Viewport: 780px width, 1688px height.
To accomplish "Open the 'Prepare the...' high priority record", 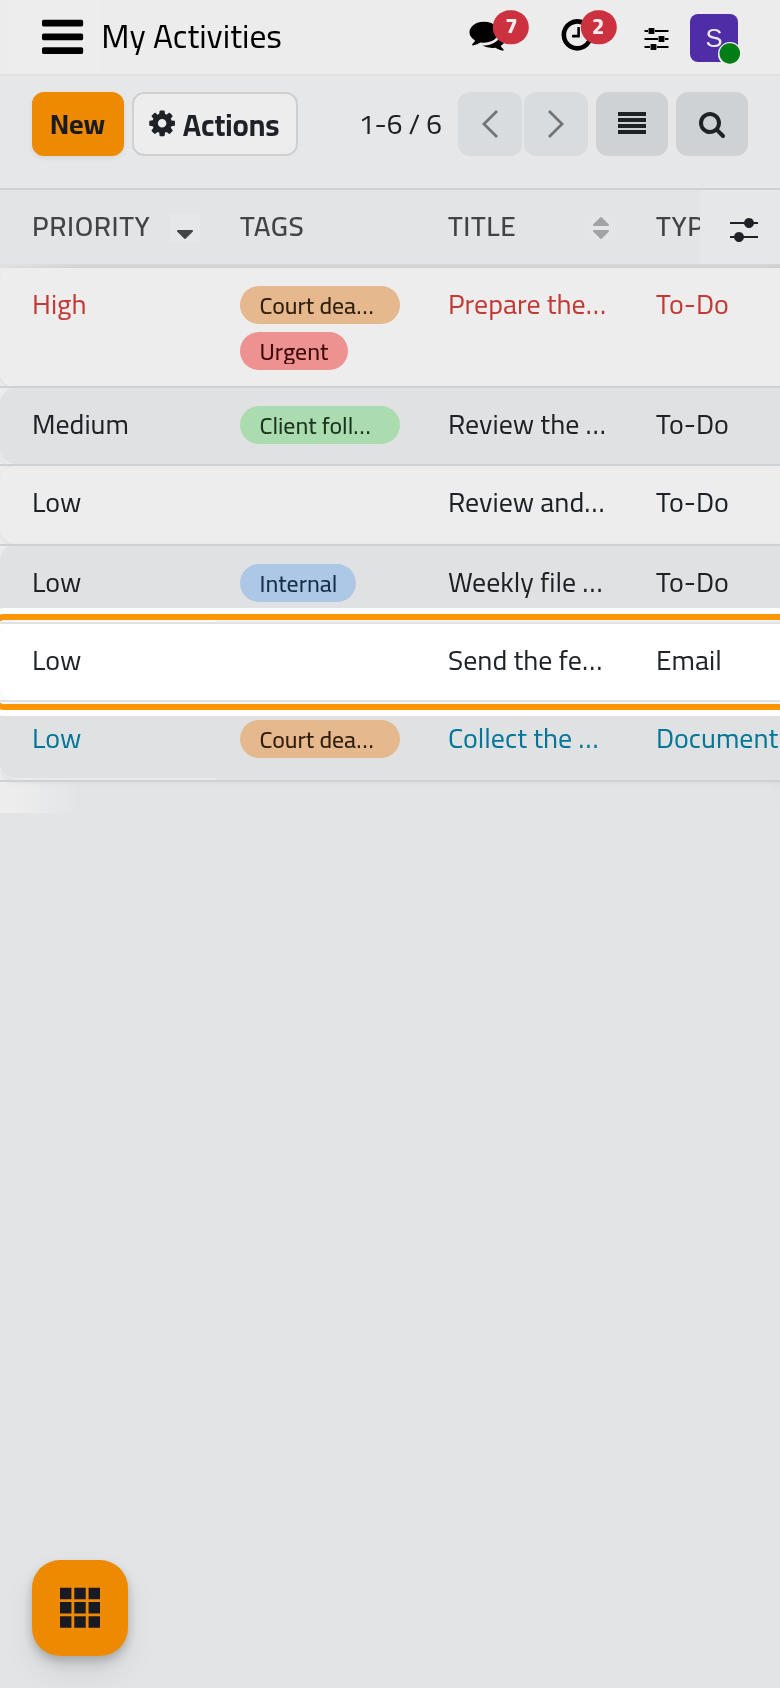I will coord(527,305).
